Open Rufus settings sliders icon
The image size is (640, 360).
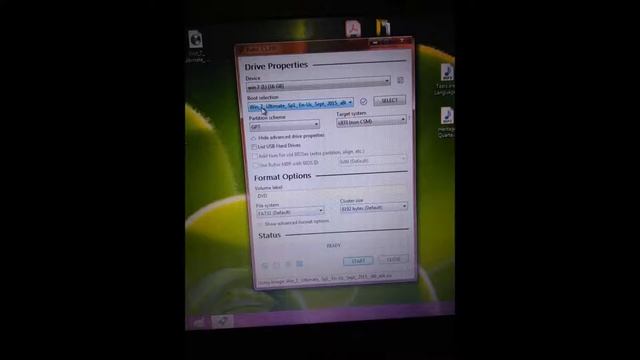[x=288, y=264]
